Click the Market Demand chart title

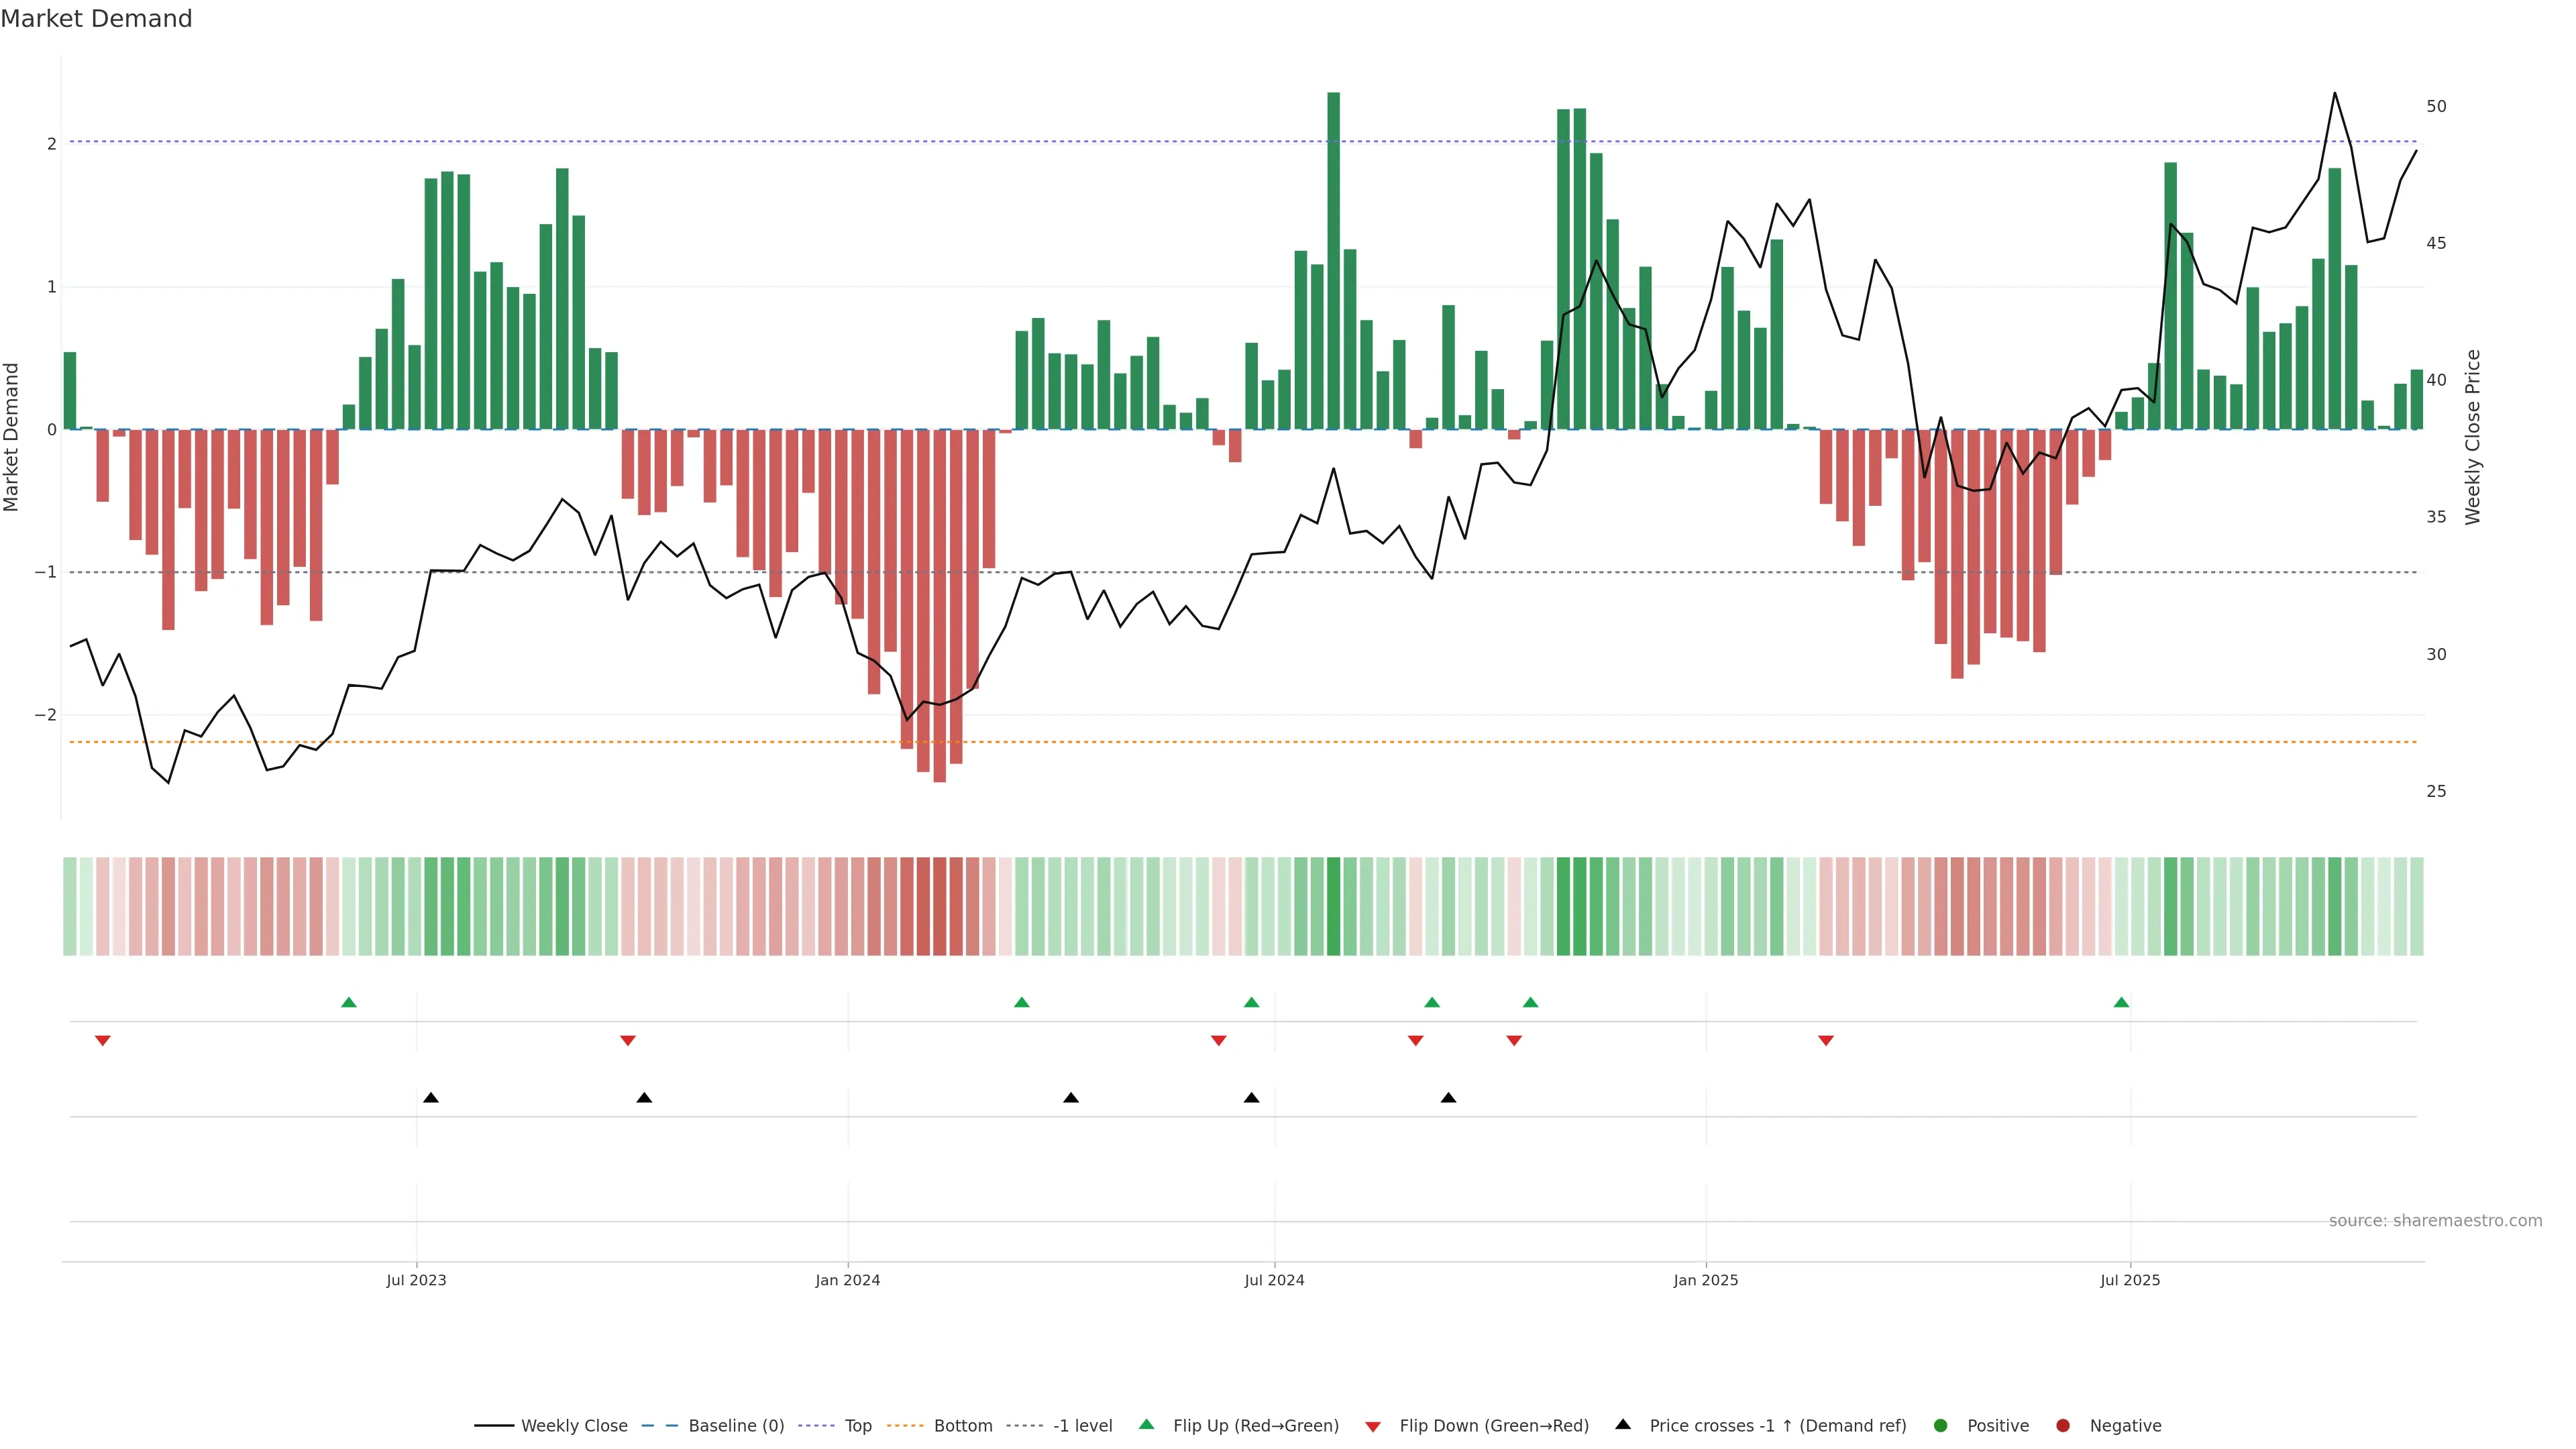96,19
